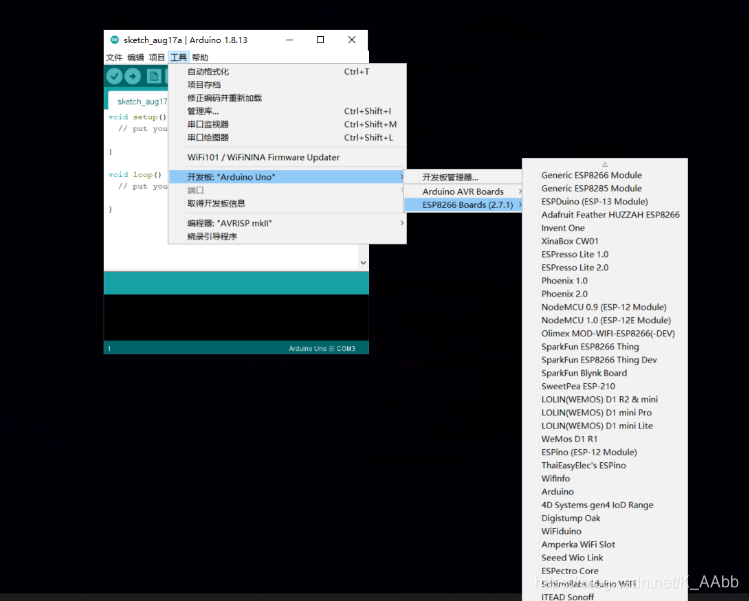The height and width of the screenshot is (601, 749).
Task: Select 烧录引导程序 entry
Action: coord(287,236)
